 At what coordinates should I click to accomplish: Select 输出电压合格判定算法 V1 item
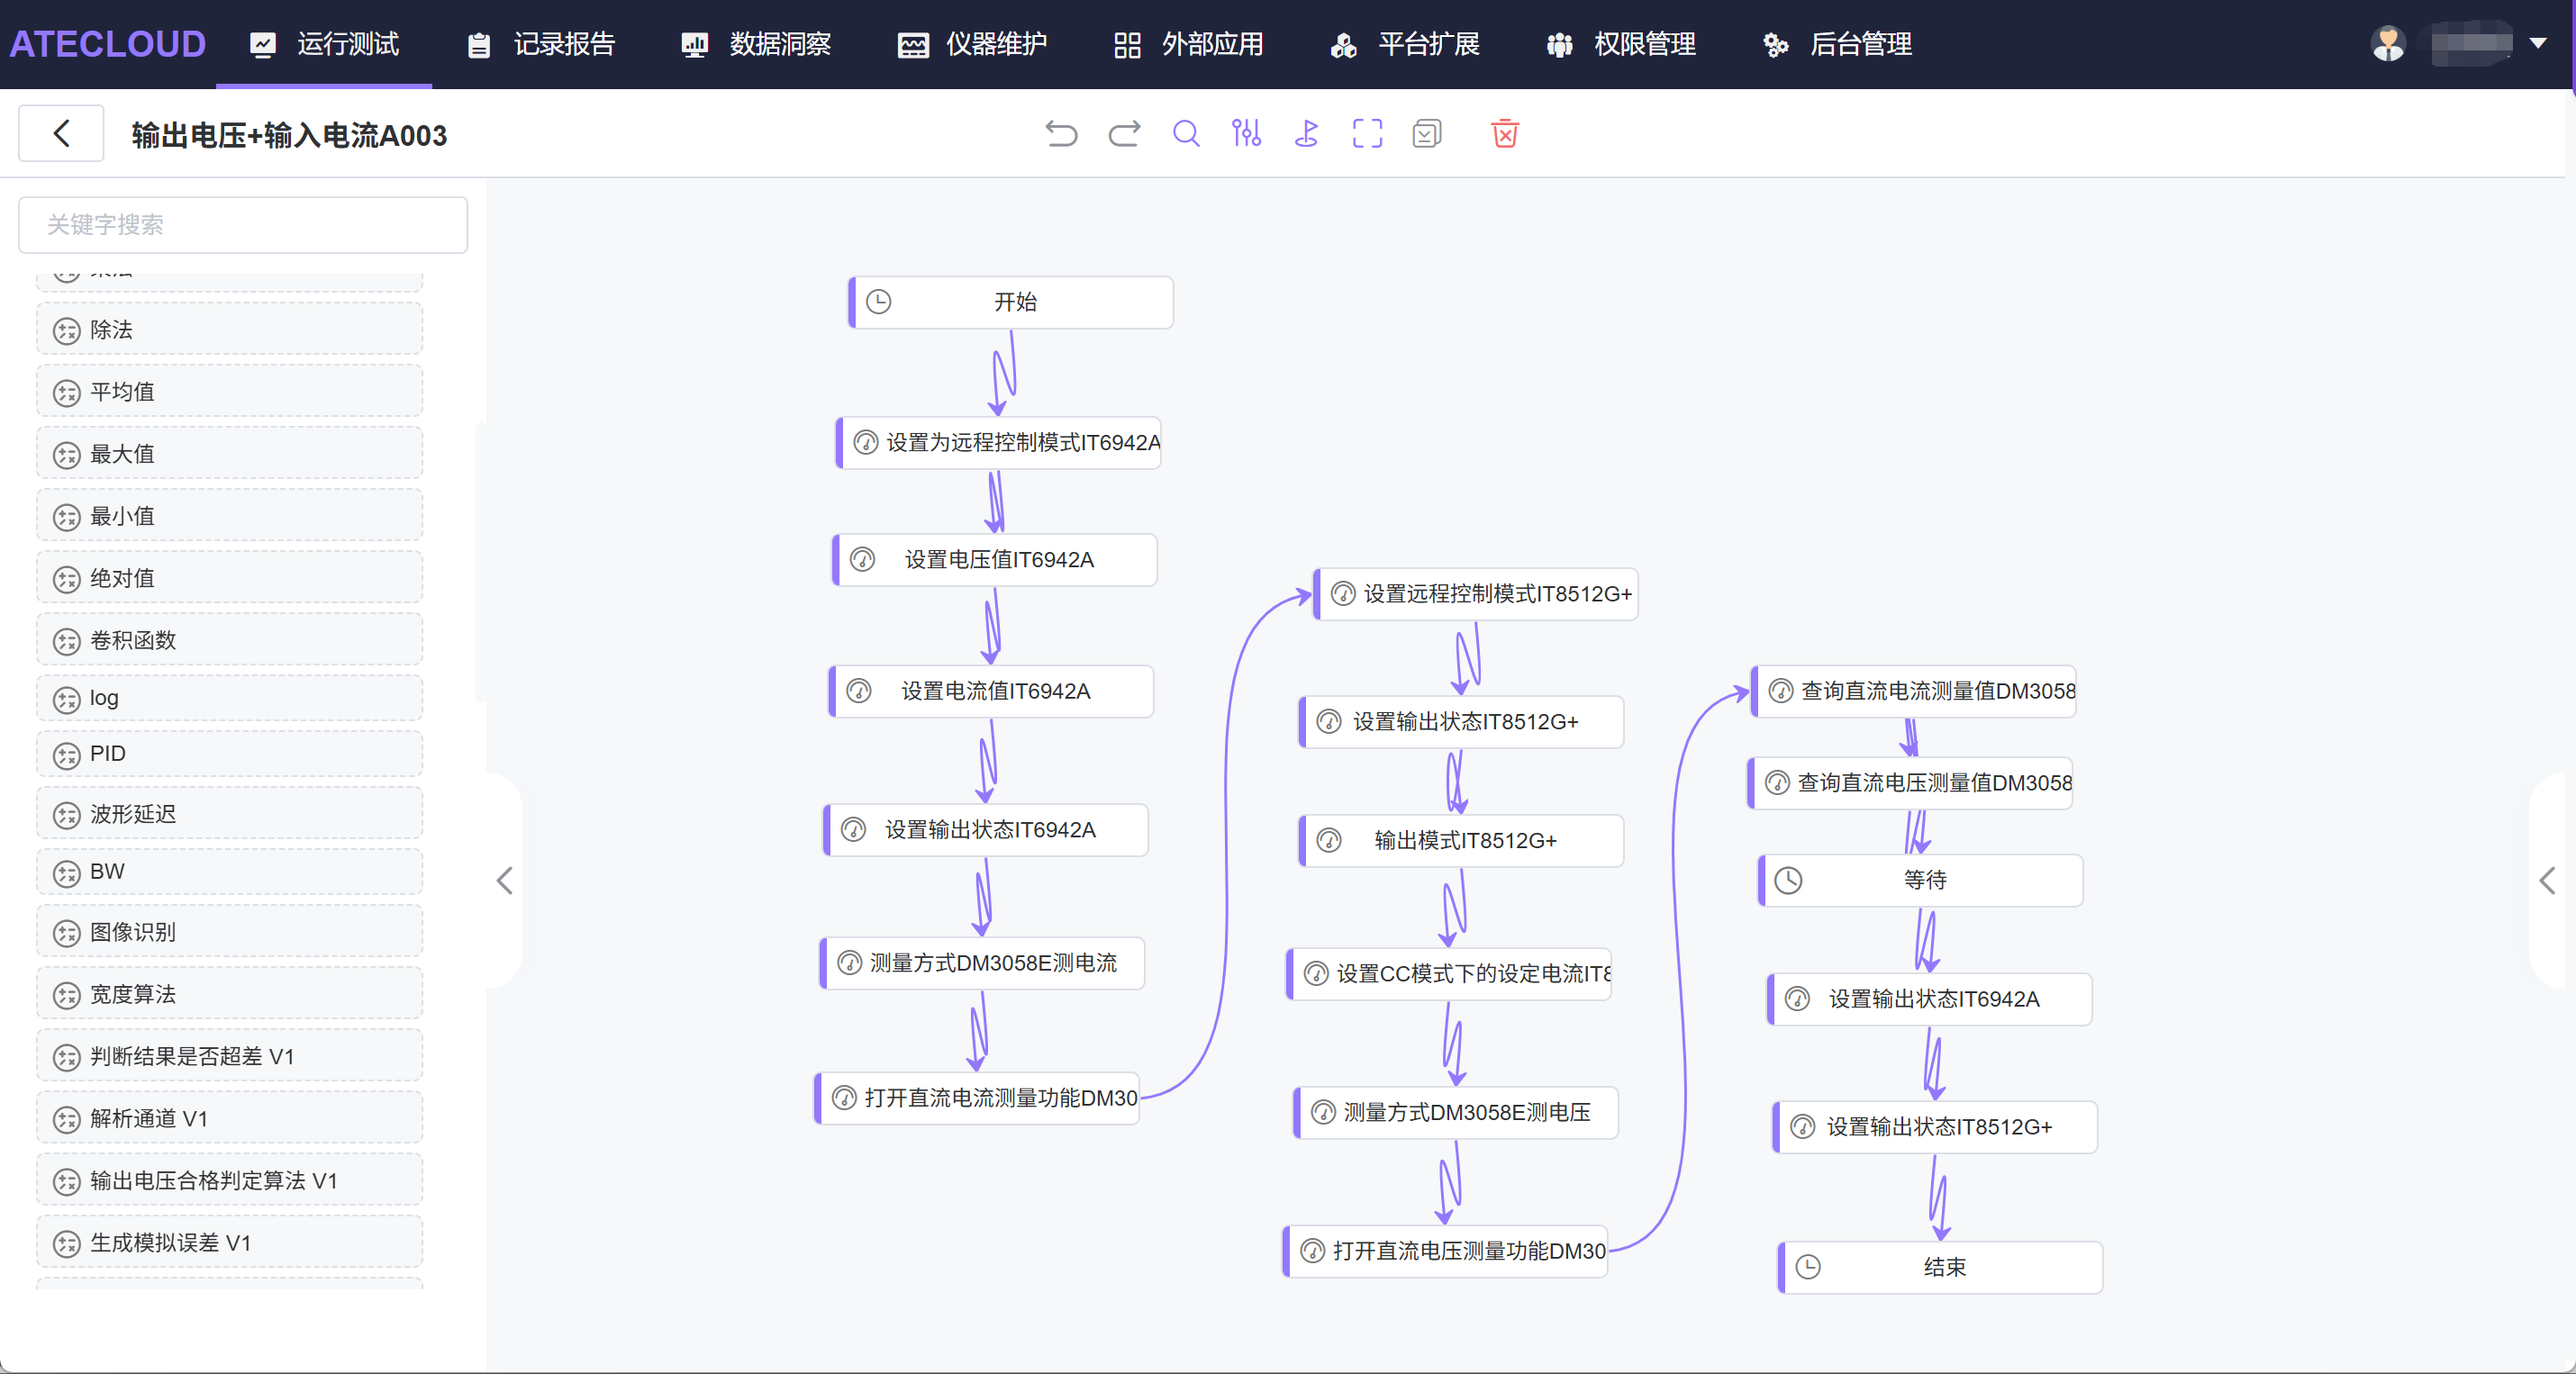(230, 1179)
